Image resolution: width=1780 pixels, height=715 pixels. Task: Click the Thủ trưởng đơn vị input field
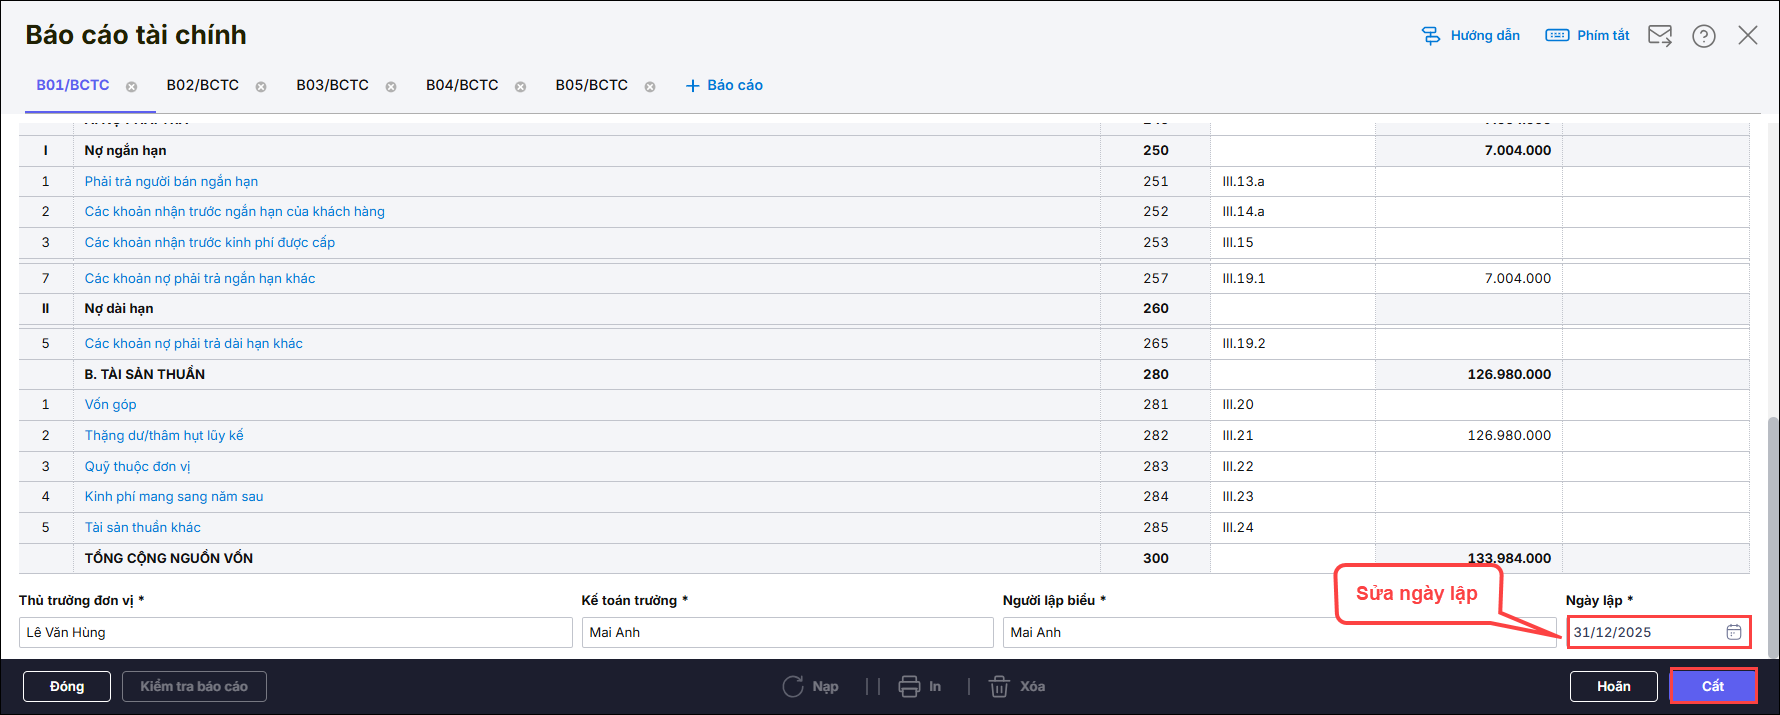pyautogui.click(x=295, y=632)
